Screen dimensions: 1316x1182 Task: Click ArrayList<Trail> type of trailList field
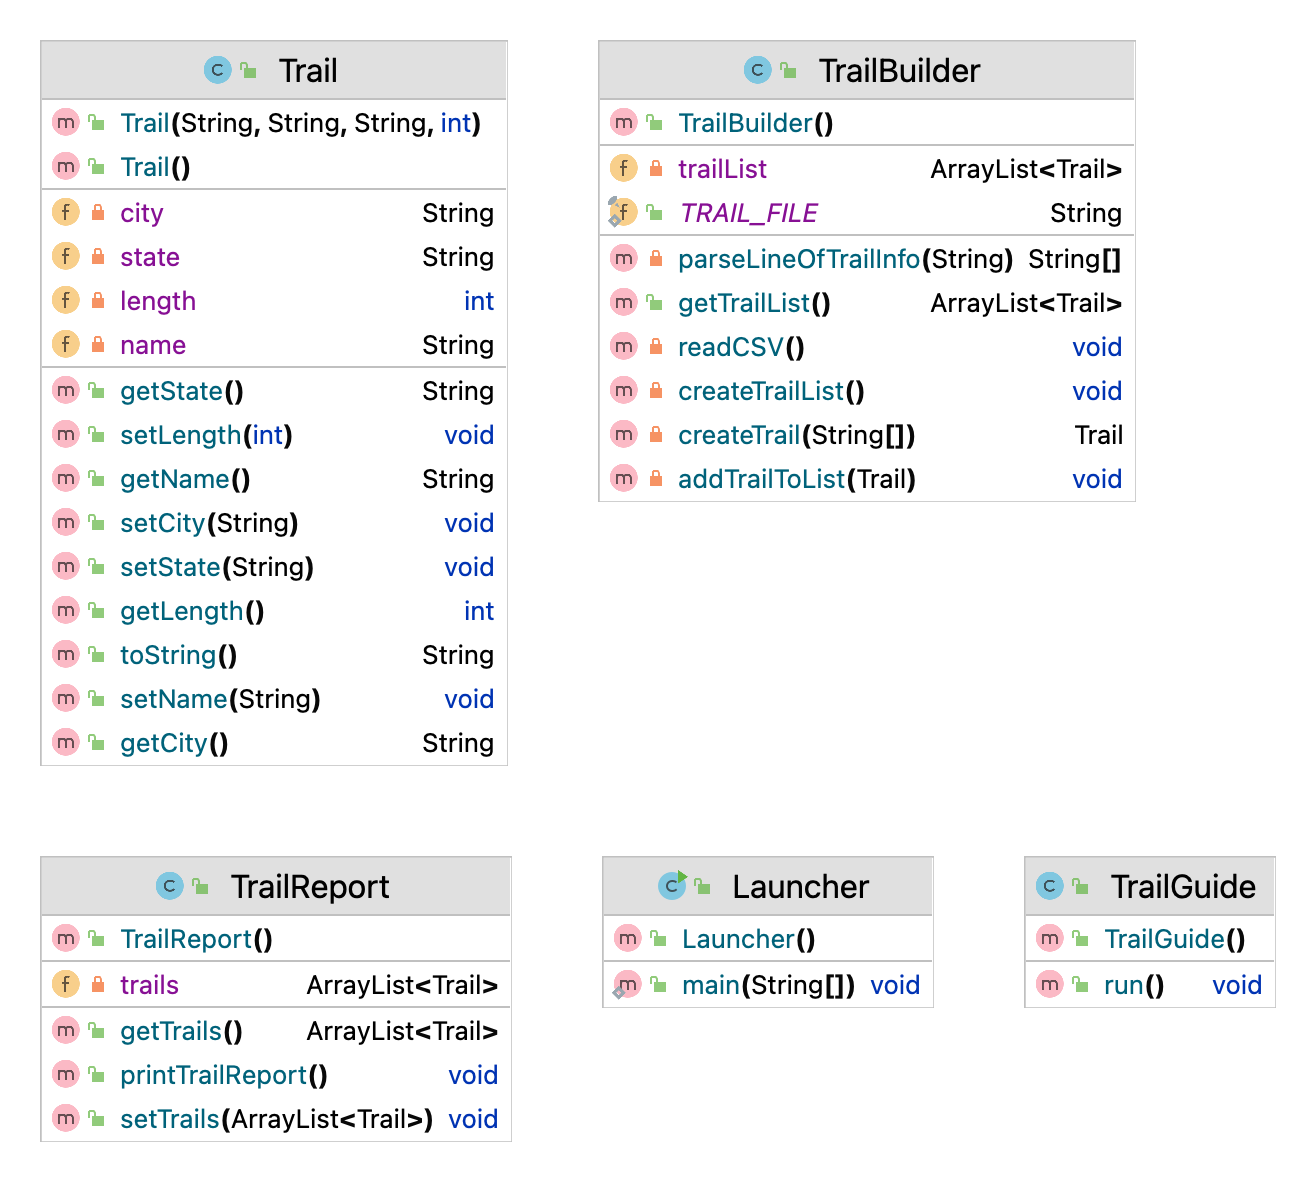[1026, 169]
